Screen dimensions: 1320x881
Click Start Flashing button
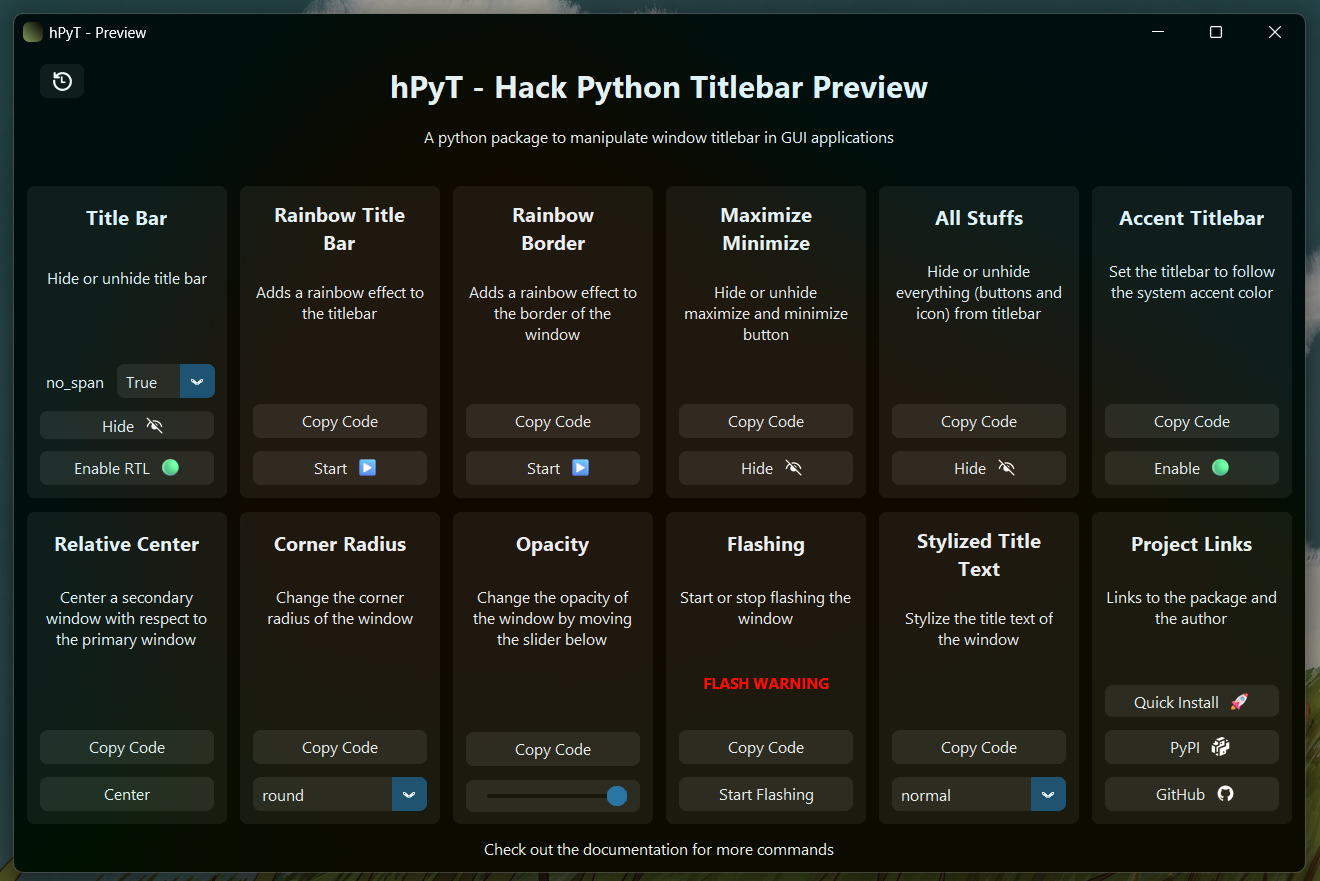pyautogui.click(x=766, y=794)
